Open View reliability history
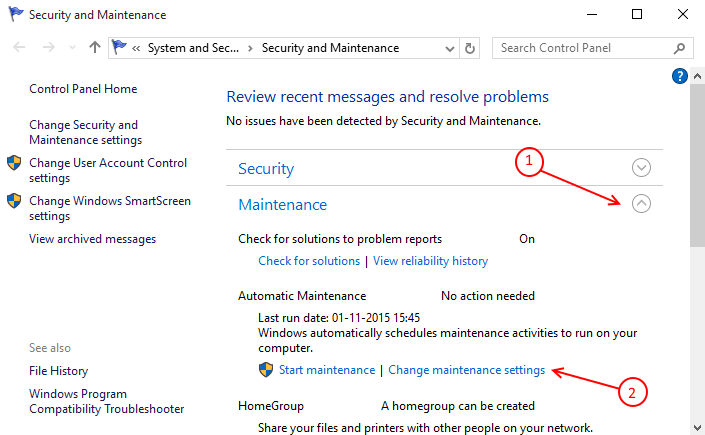 (430, 261)
